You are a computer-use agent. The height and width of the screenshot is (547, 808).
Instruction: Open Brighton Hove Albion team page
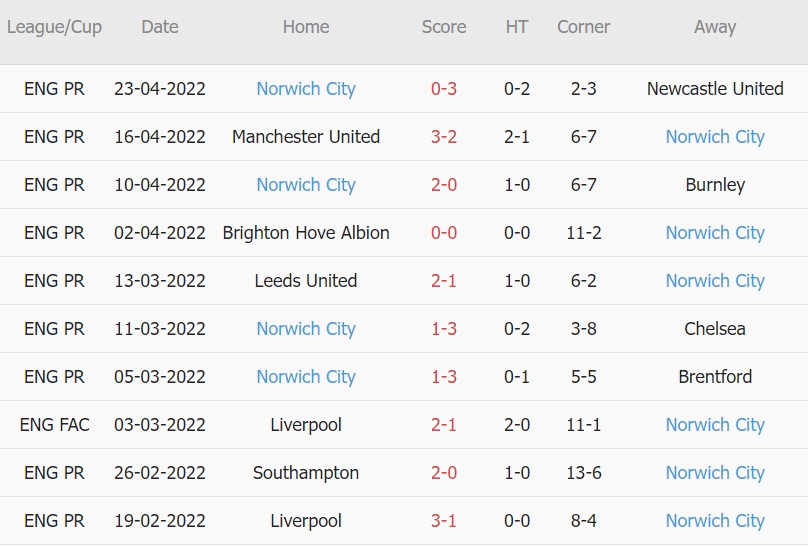coord(306,233)
